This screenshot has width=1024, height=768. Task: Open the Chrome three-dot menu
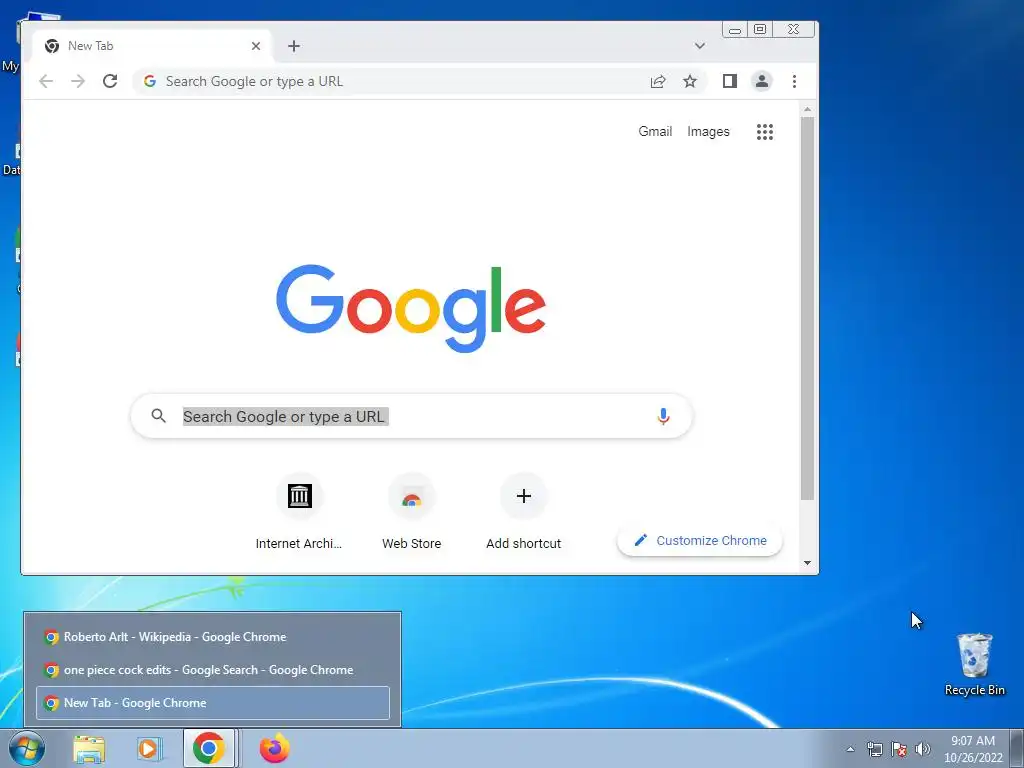(x=794, y=81)
